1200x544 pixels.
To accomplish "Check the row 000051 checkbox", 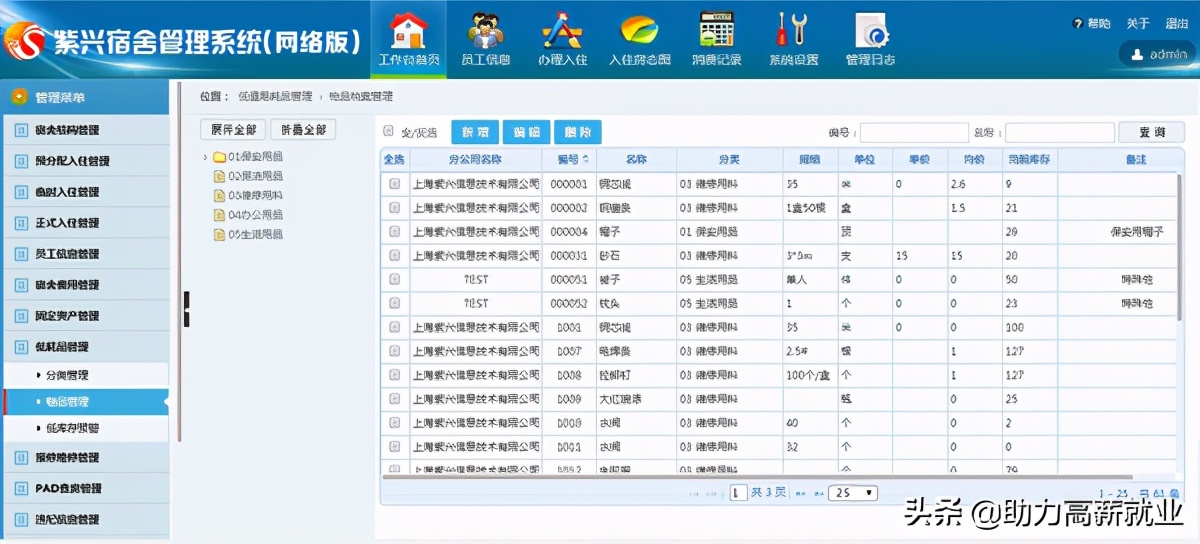I will (394, 280).
